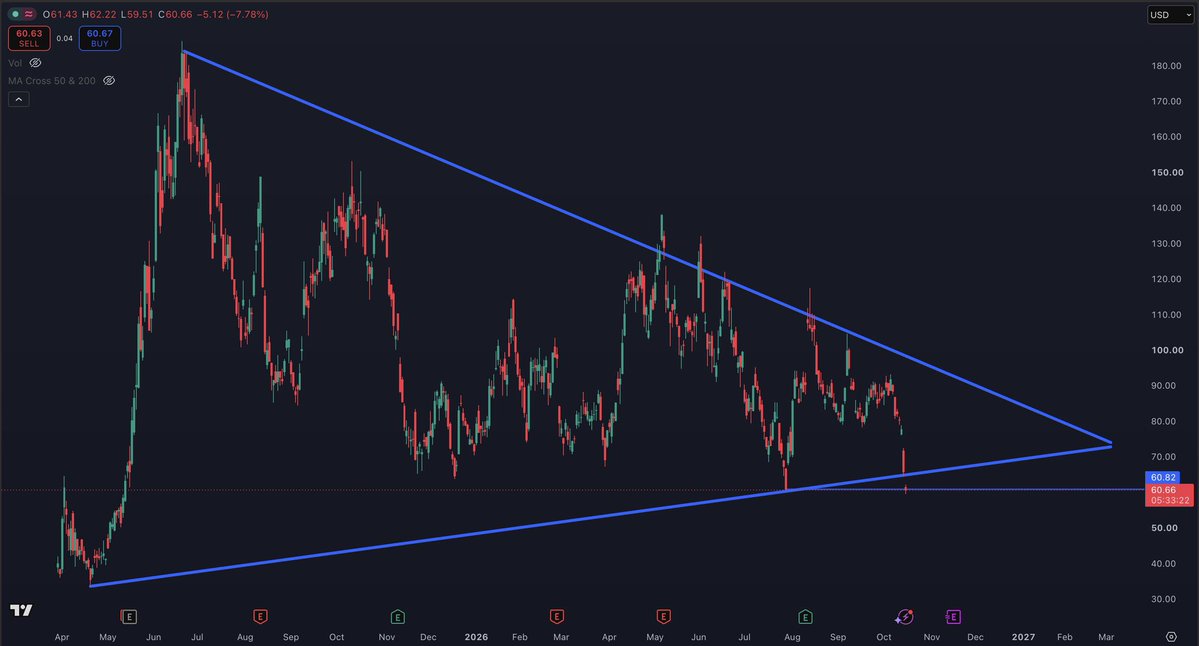Click the 150.00 price axis label
The height and width of the screenshot is (646, 1199).
1167,172
